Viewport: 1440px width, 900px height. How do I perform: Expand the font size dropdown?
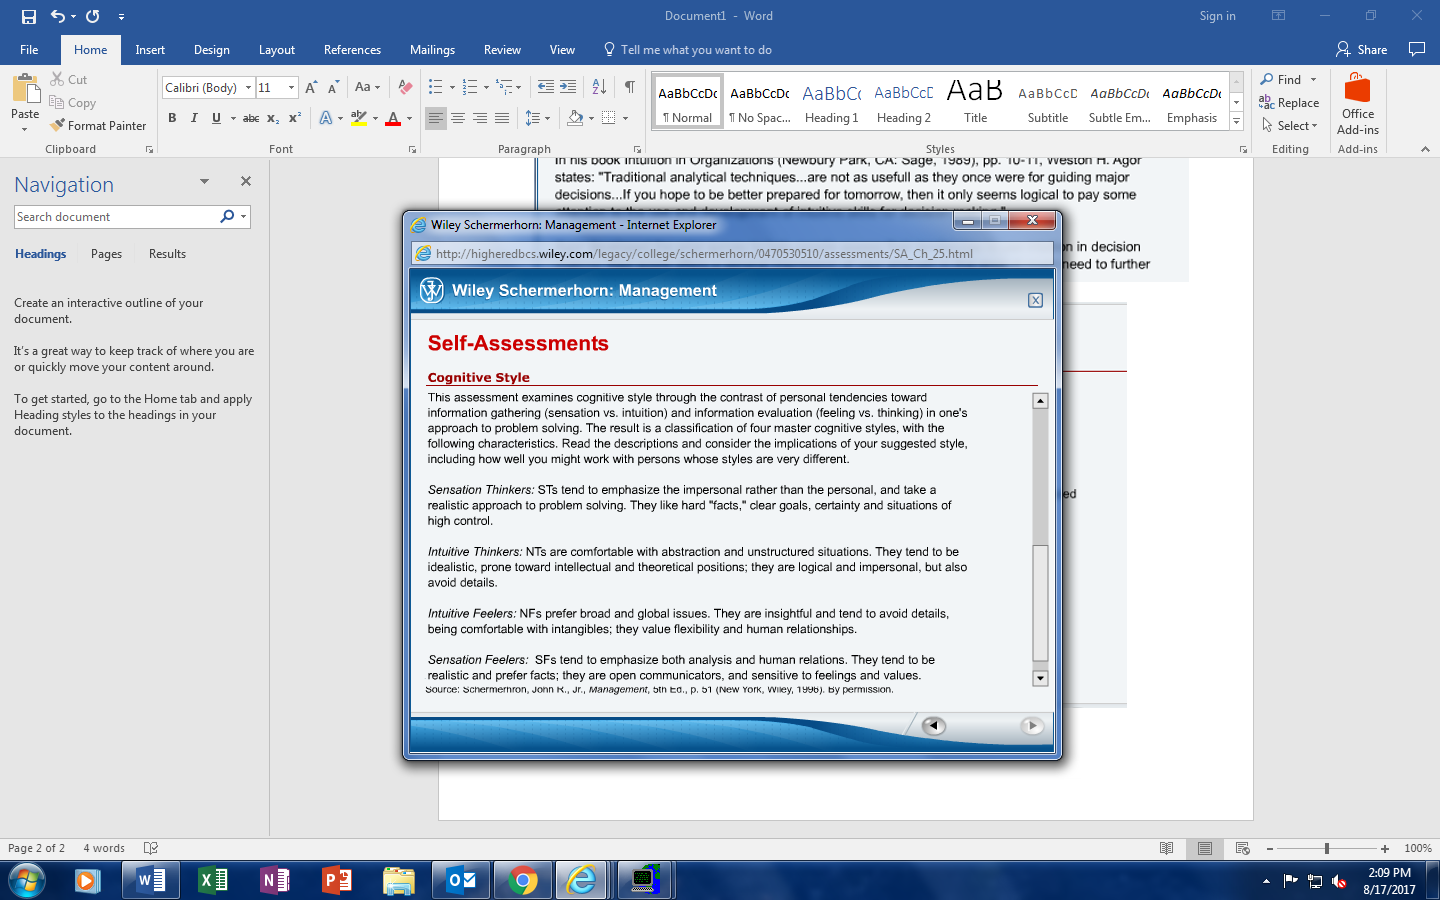pyautogui.click(x=291, y=88)
